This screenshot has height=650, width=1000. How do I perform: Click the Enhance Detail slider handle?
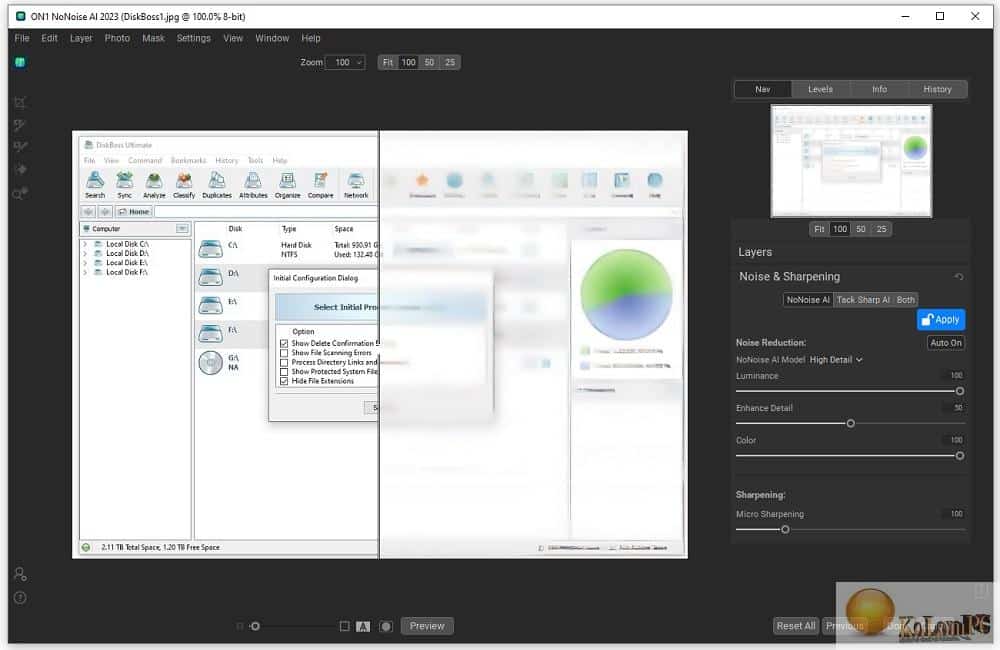point(851,424)
